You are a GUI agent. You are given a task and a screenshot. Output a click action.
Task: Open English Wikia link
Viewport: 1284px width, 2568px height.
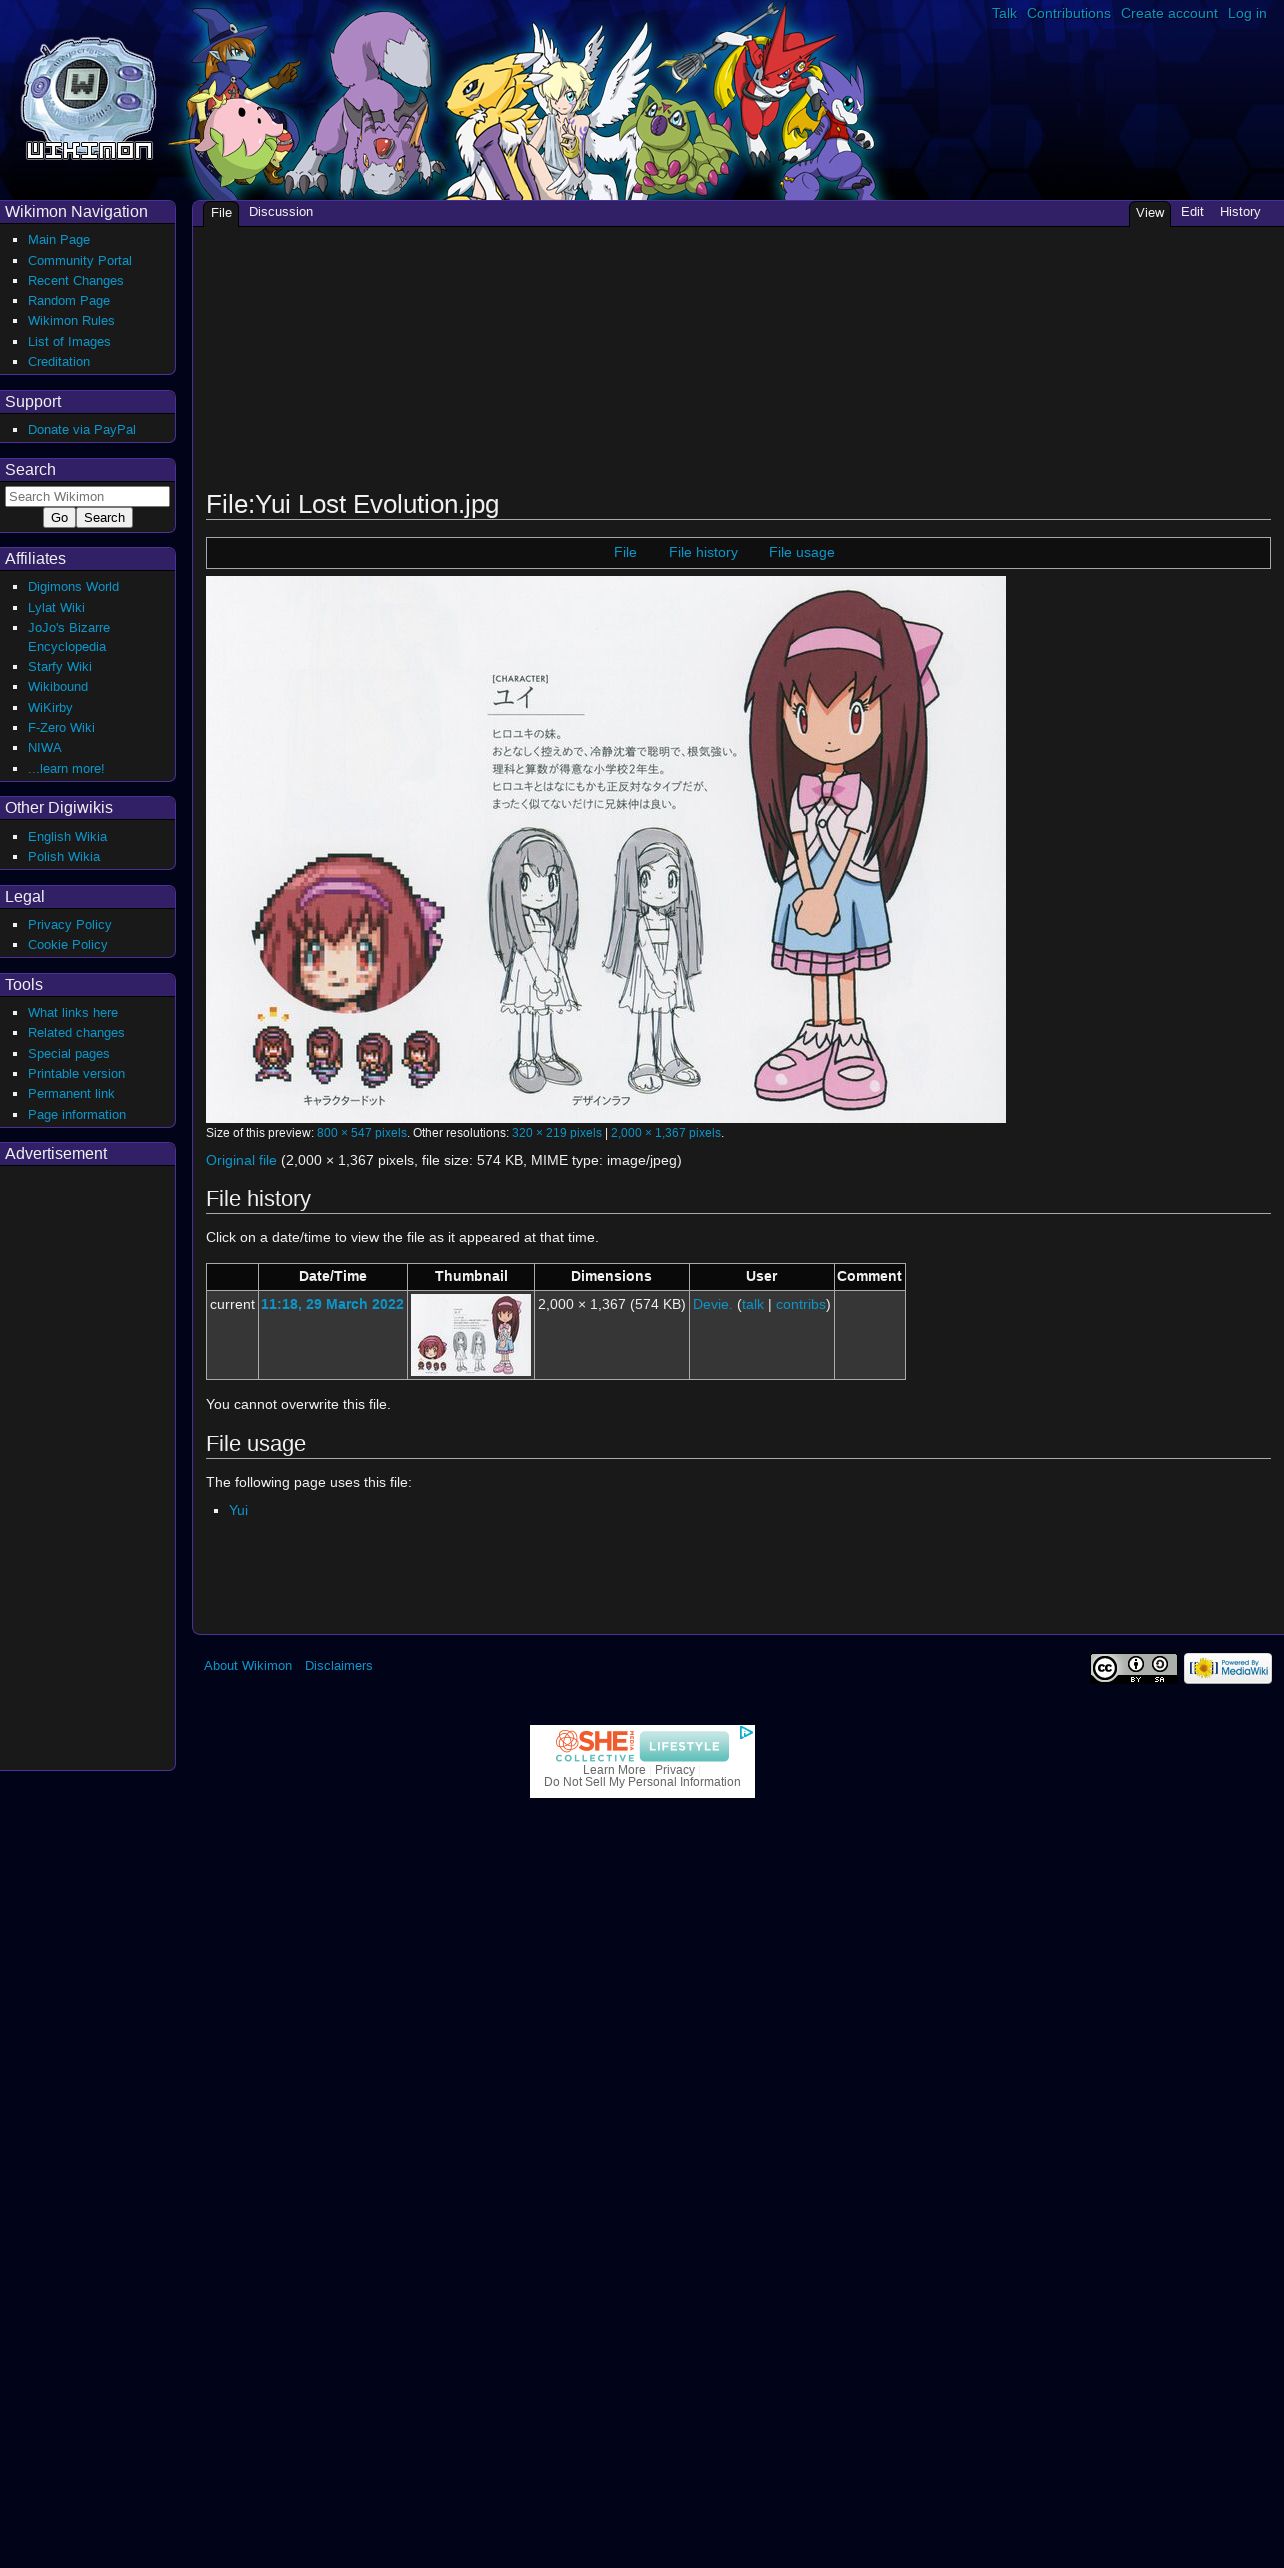[67, 837]
